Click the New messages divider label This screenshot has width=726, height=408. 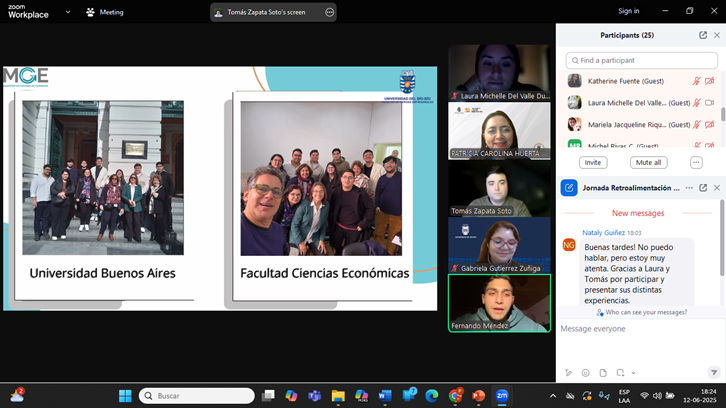[638, 213]
